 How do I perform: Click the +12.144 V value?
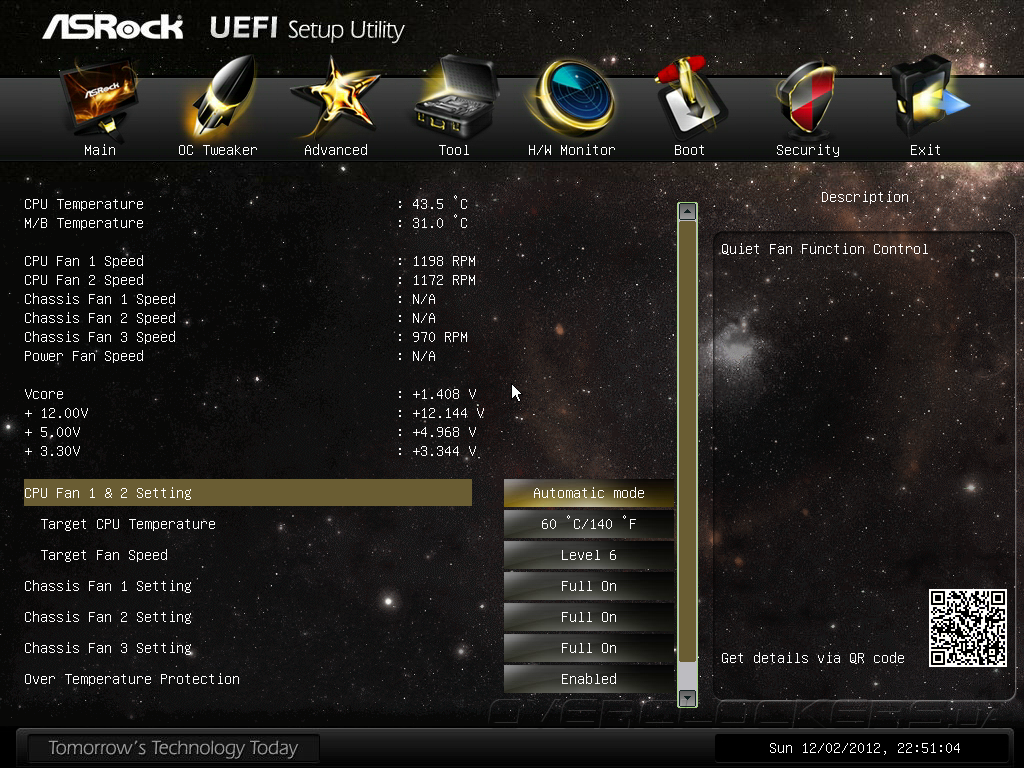click(448, 413)
